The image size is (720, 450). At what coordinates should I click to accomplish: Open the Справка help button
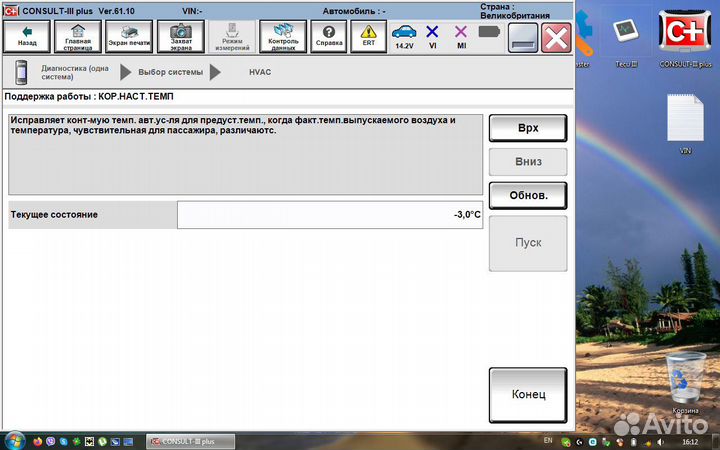pos(328,37)
